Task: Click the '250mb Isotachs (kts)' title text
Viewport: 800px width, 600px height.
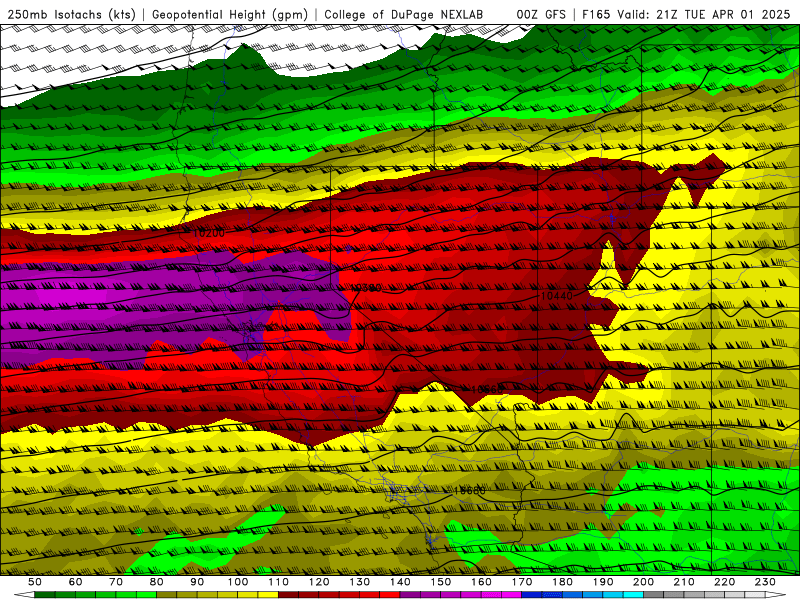Action: click(x=71, y=14)
